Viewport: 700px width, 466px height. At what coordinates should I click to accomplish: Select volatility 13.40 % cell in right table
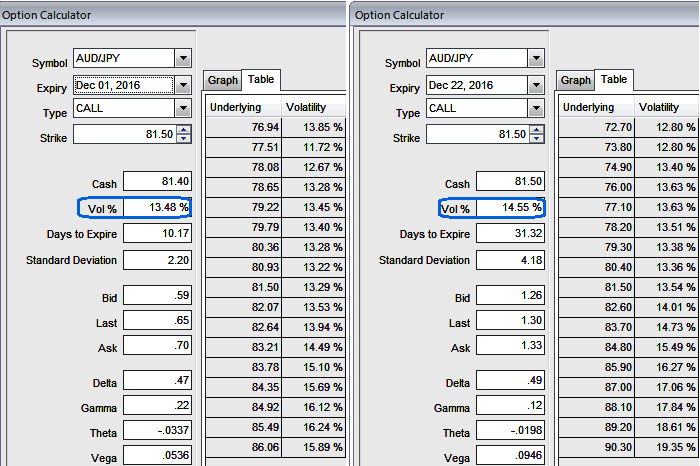tap(667, 167)
